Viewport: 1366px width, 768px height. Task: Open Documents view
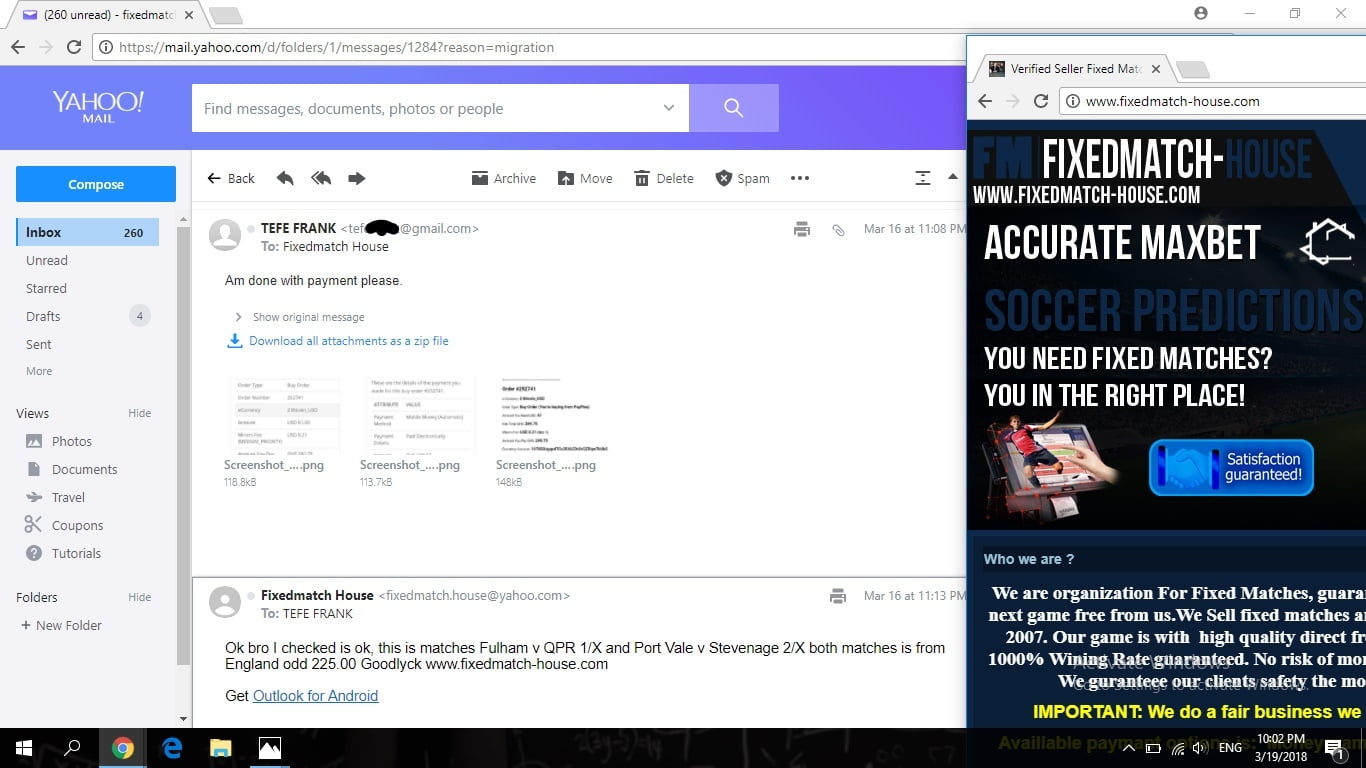[84, 469]
